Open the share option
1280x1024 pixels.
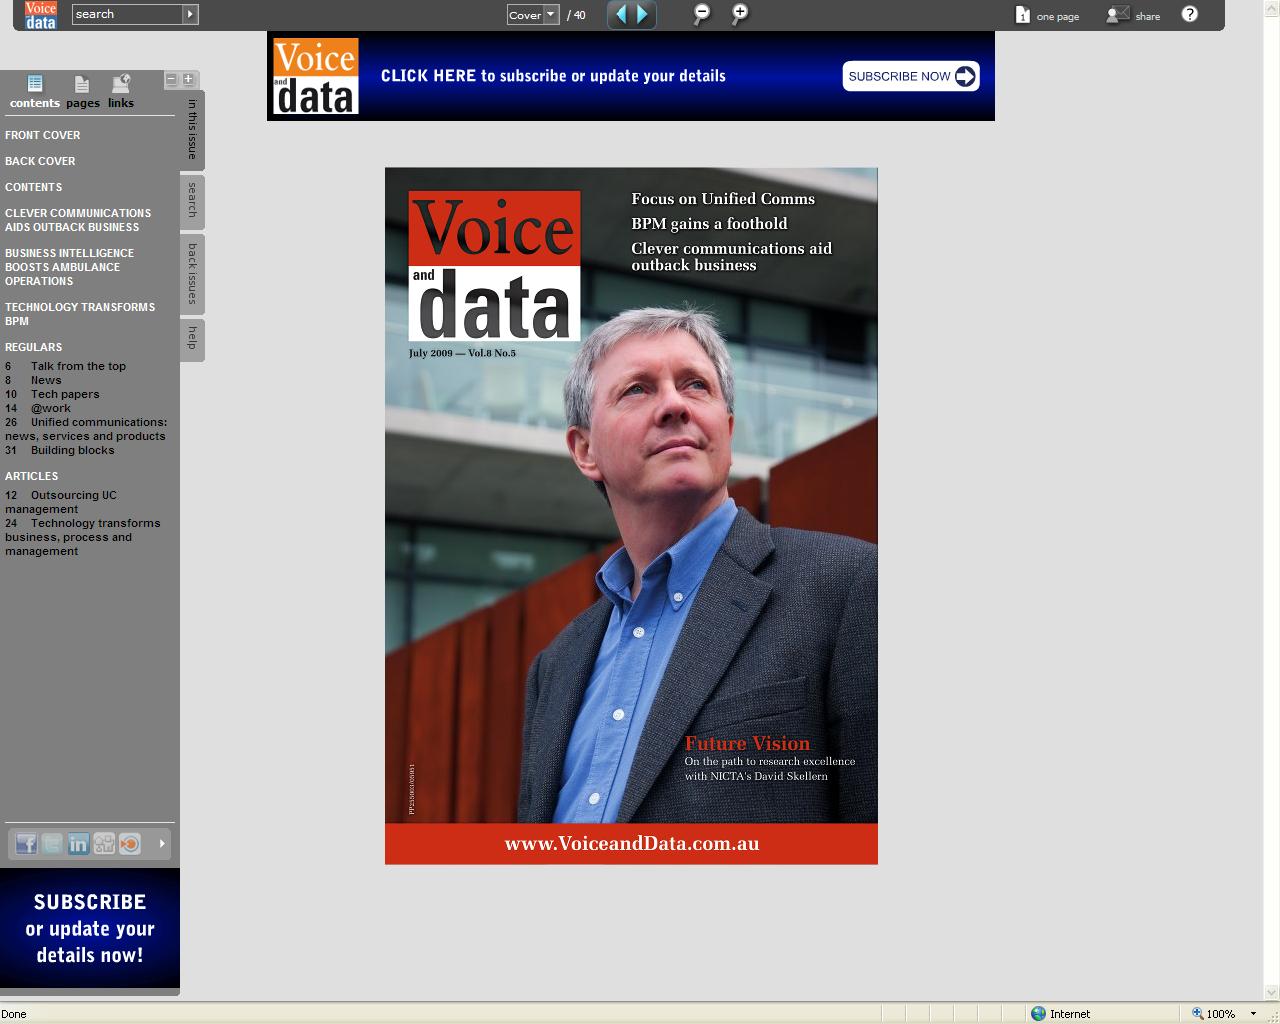pyautogui.click(x=1134, y=15)
